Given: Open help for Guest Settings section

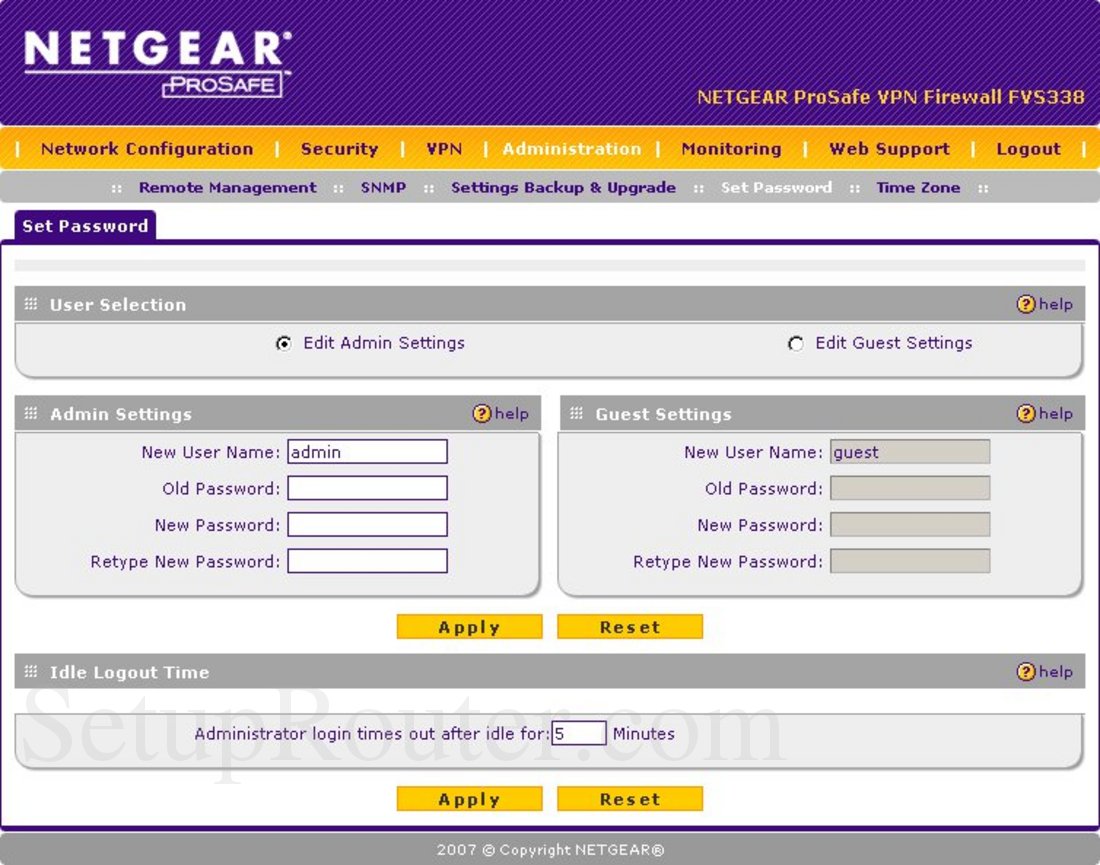Looking at the screenshot, I should [x=1045, y=413].
